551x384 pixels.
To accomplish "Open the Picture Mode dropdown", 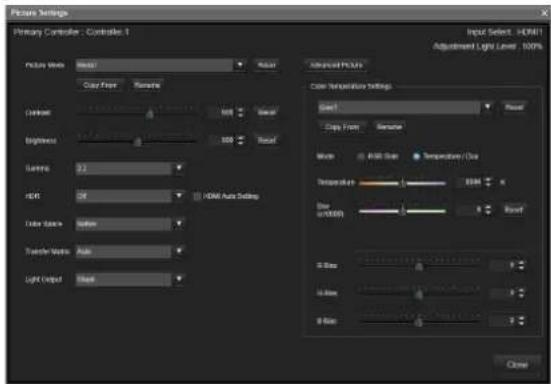I will [161, 65].
